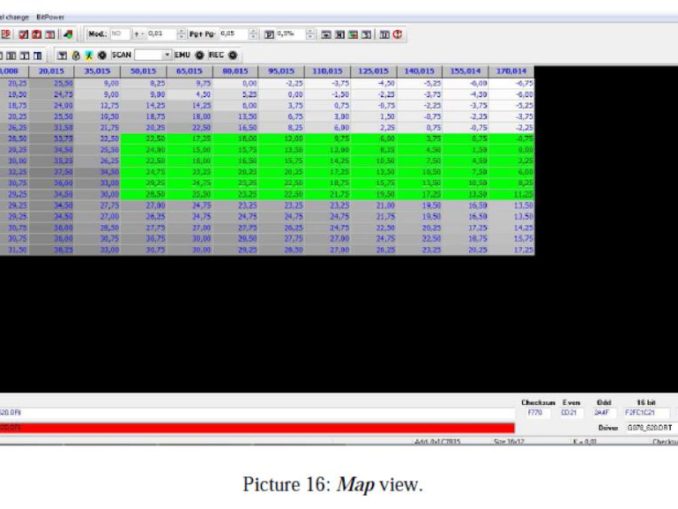The image size is (678, 509).
Task: Click the icon just left of the 0,0% field
Action: [x=268, y=33]
